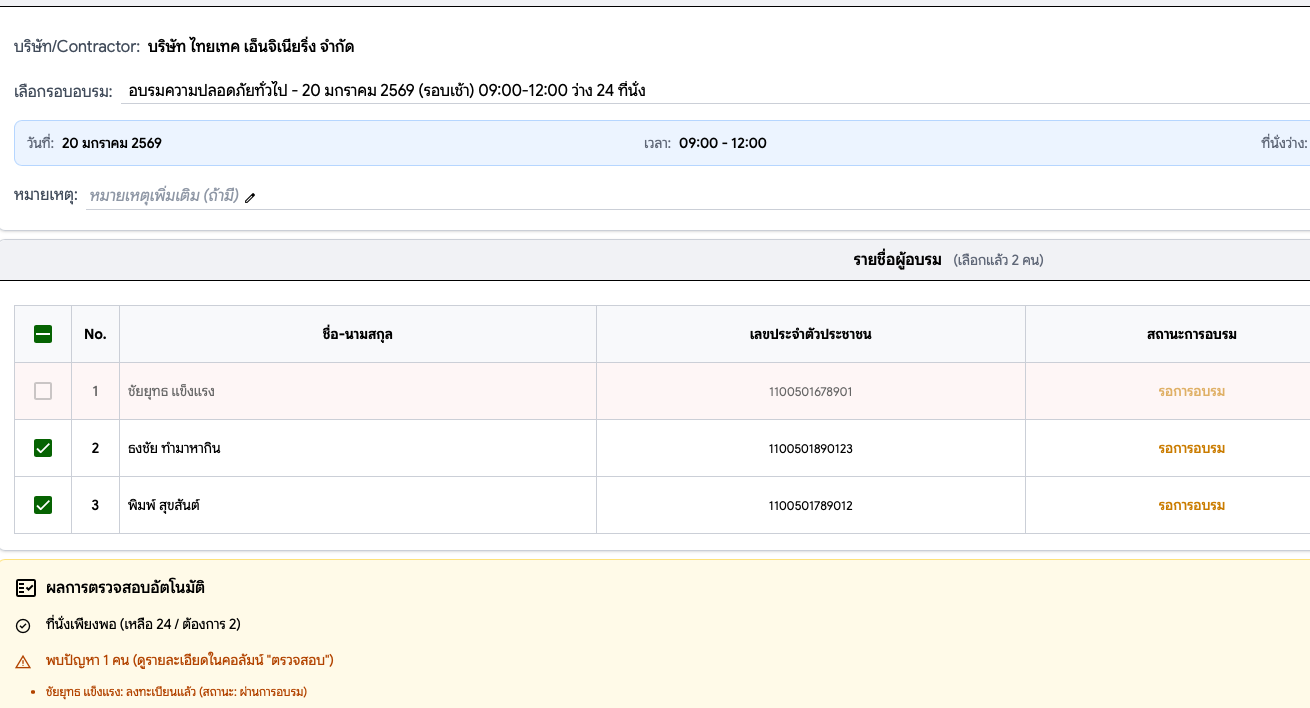Uncheck the checkbox for ธงชัย ทำมาหากิน
This screenshot has height=708, width=1310.
tap(43, 448)
